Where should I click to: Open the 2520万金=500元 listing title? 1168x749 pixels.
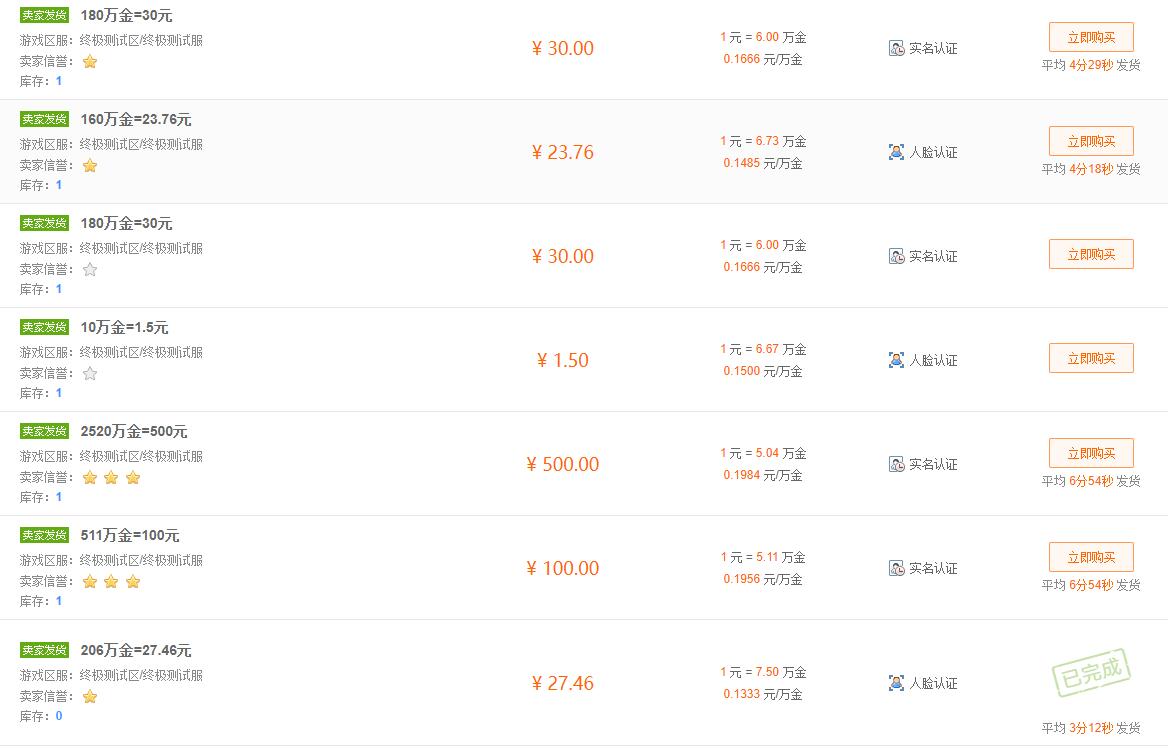(134, 431)
